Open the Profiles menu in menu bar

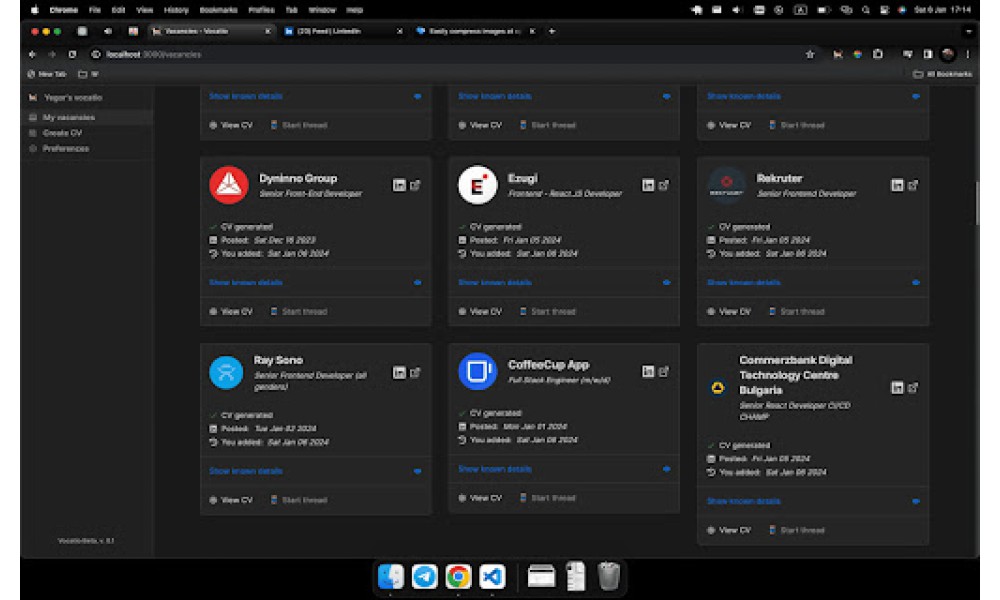tap(261, 10)
